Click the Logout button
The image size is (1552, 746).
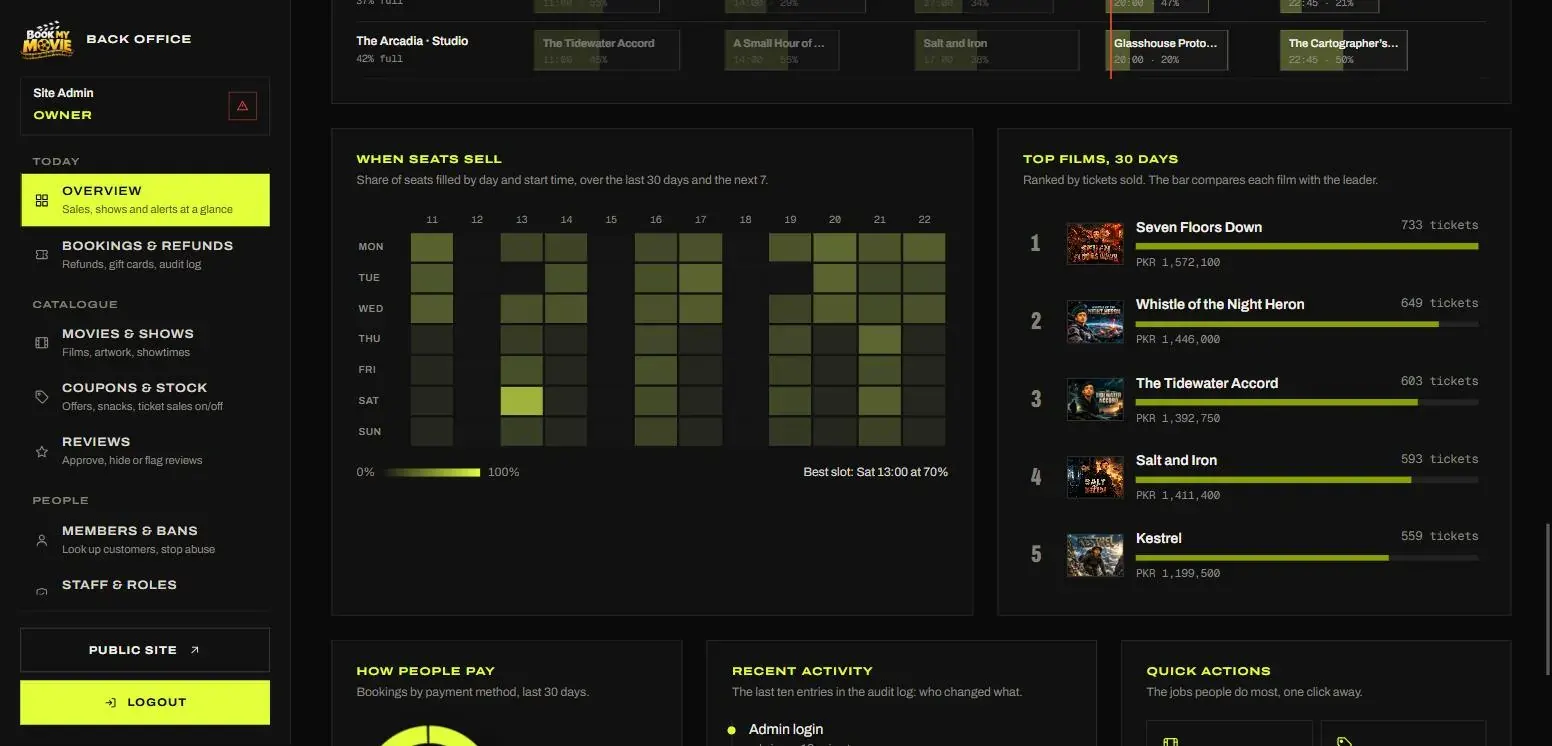tap(145, 702)
